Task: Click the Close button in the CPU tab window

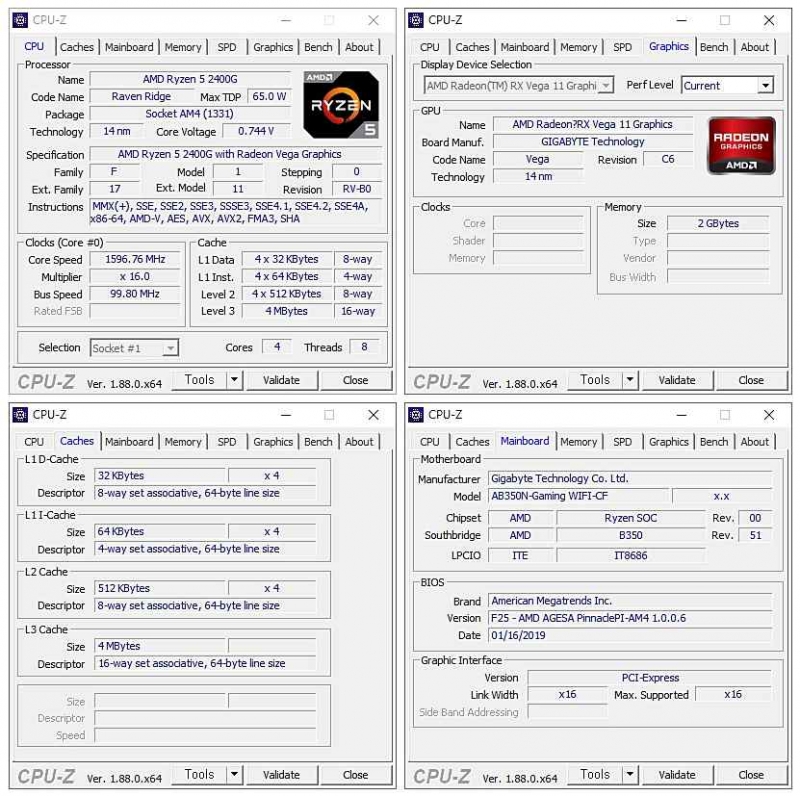Action: point(356,380)
